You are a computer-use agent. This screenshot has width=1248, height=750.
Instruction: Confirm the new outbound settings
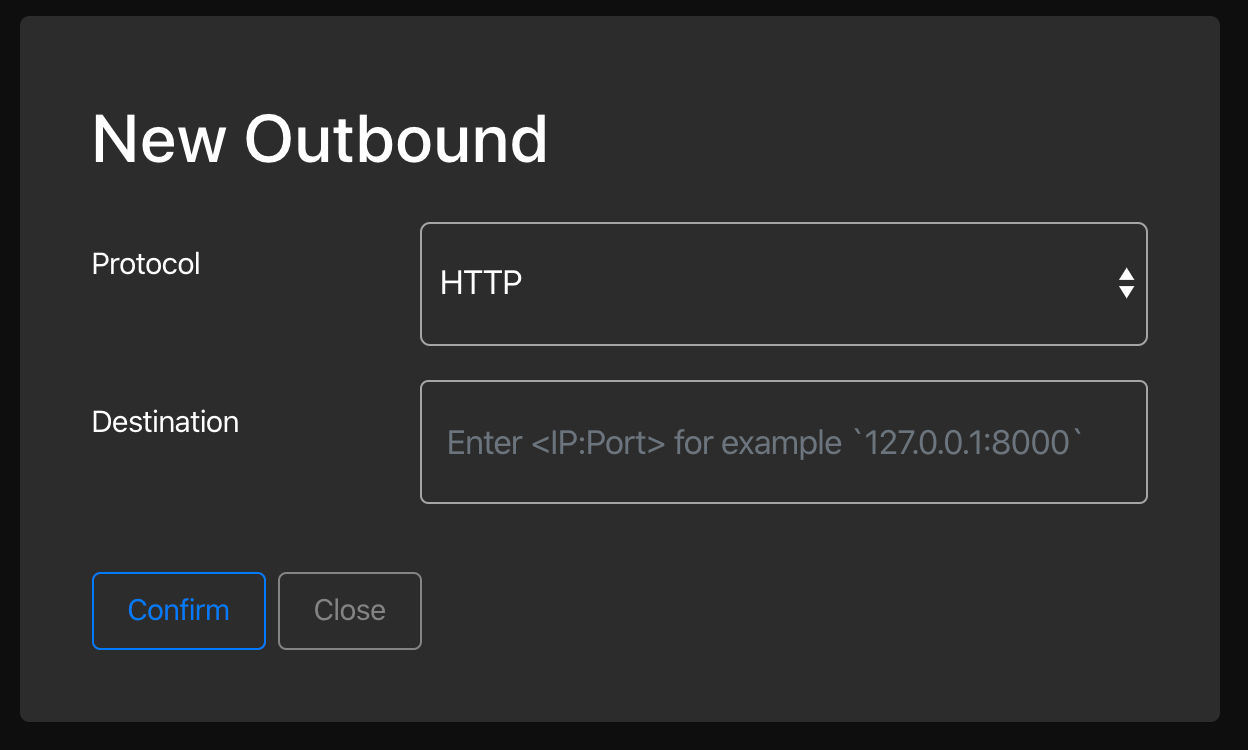179,611
